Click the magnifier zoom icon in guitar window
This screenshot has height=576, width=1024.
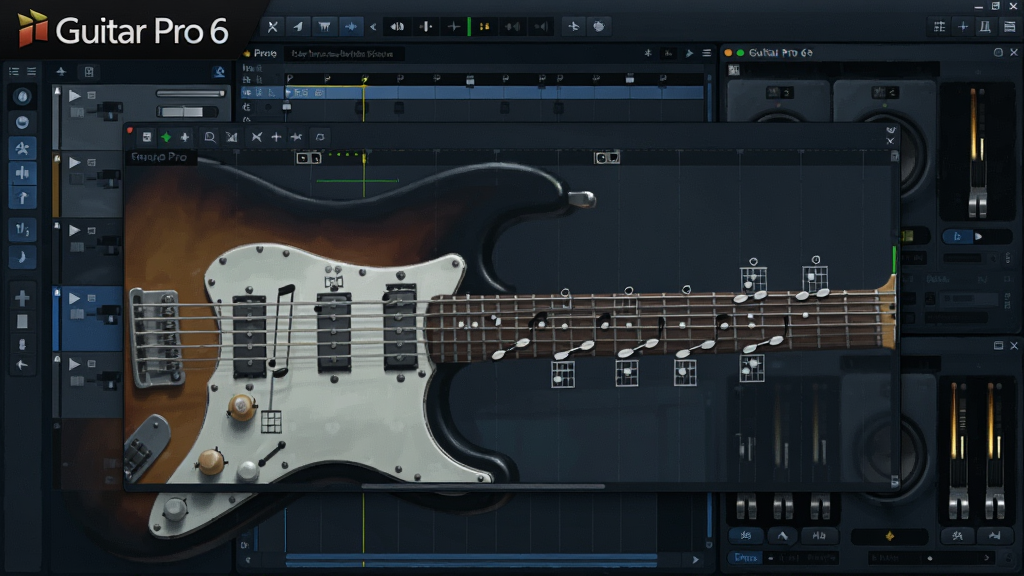(210, 137)
